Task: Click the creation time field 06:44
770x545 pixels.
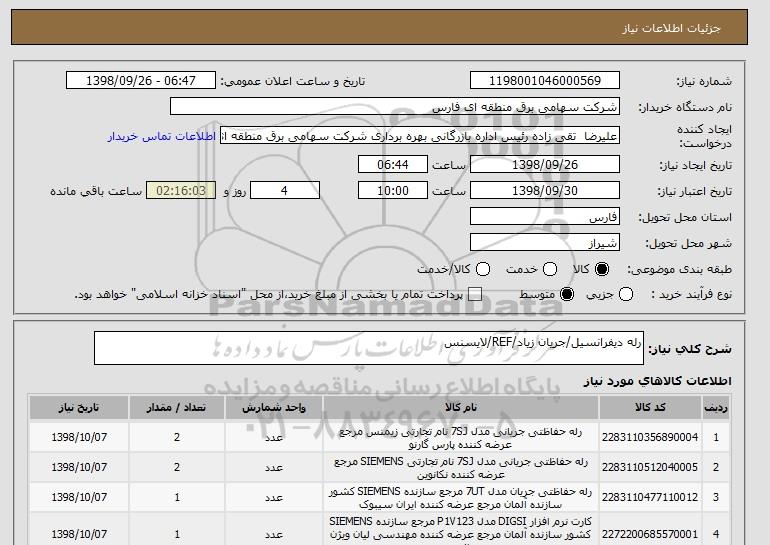Action: click(393, 164)
